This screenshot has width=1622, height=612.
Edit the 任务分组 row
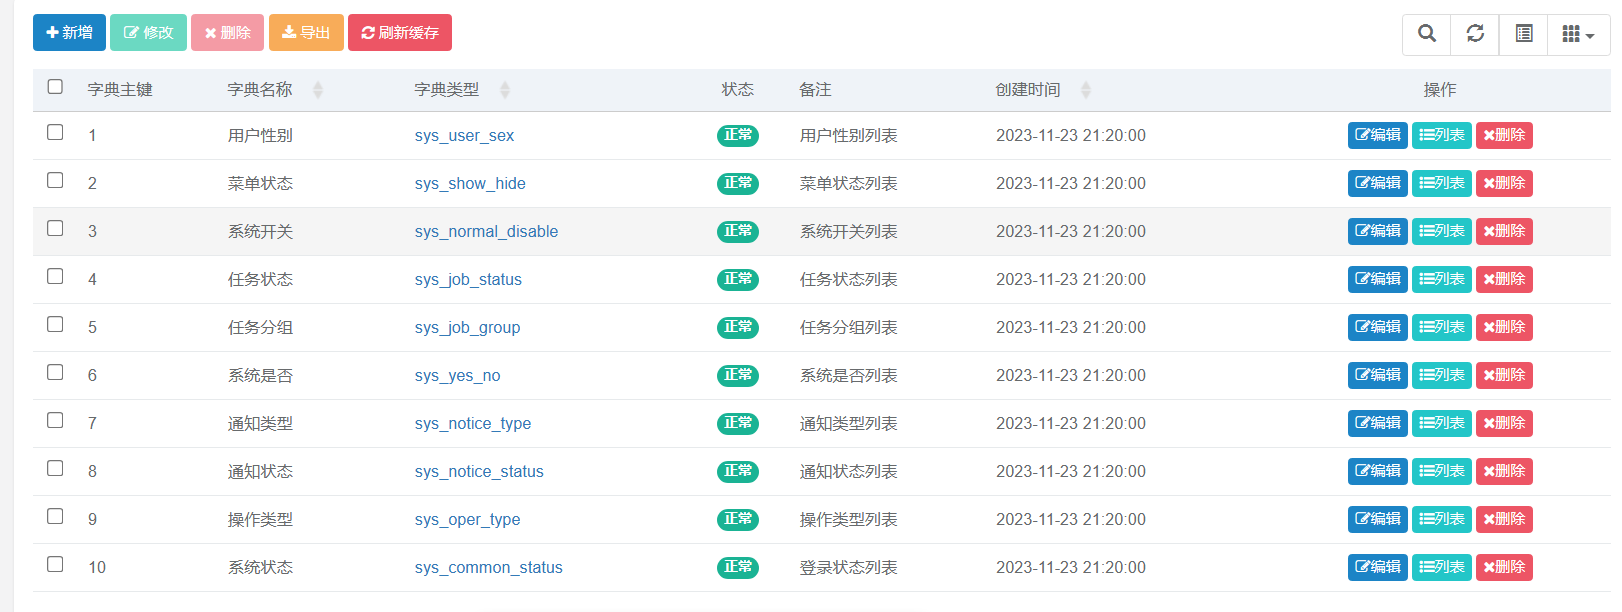point(1377,327)
